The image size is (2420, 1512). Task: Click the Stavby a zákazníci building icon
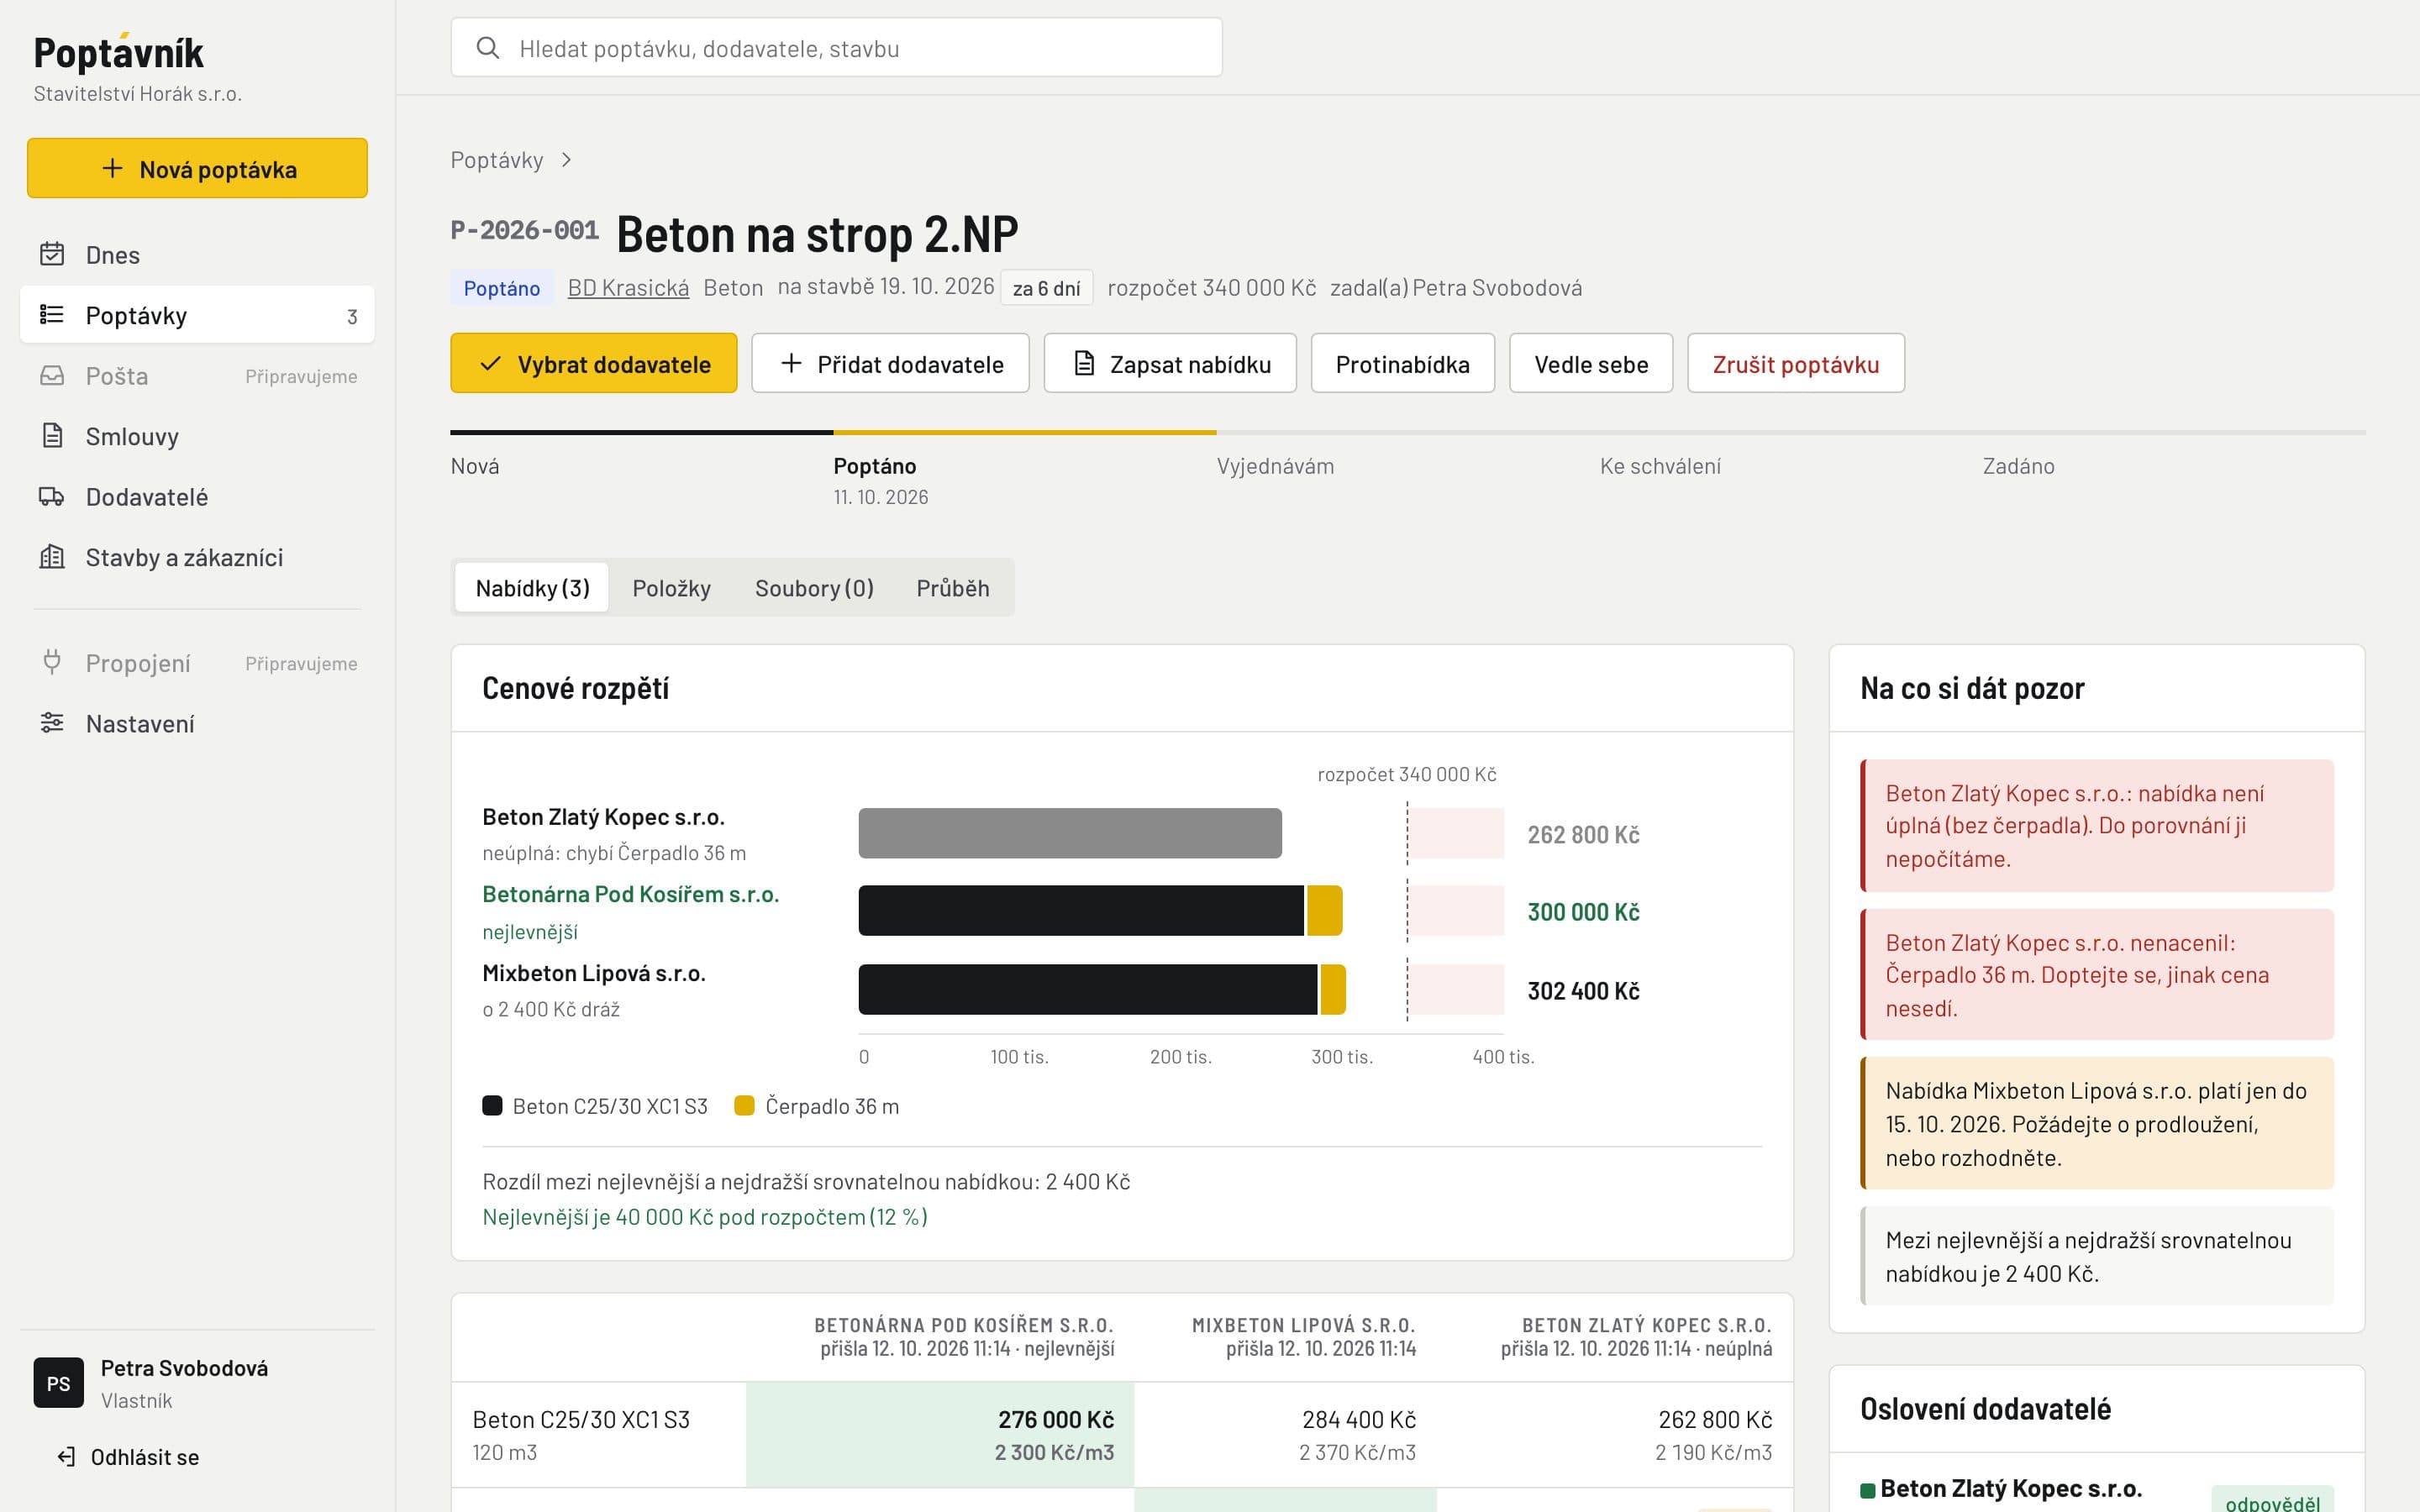52,556
